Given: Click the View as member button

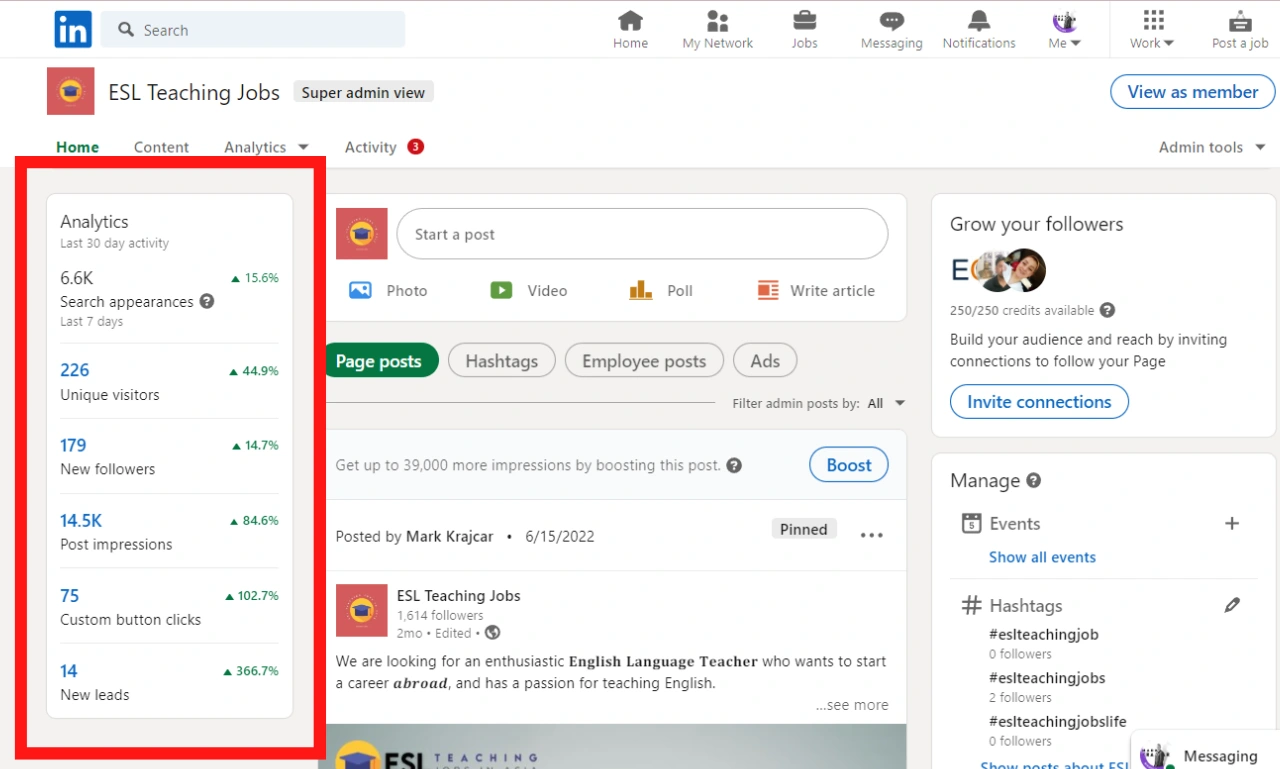Looking at the screenshot, I should tap(1192, 92).
